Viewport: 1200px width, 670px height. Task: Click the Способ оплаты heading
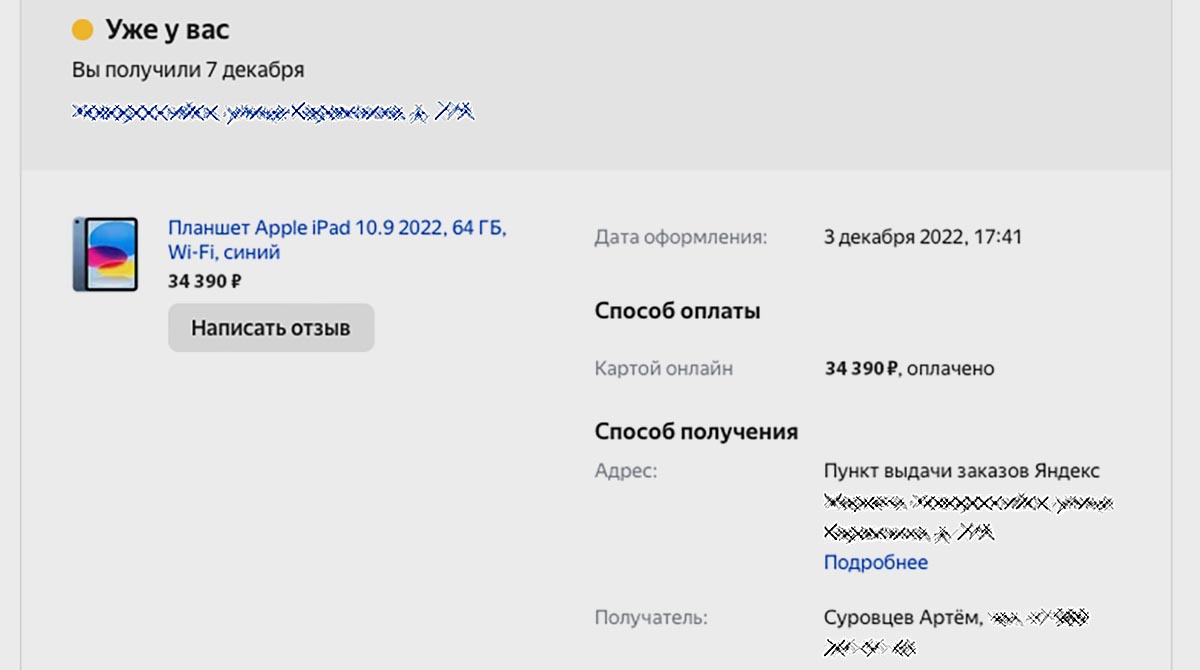677,311
